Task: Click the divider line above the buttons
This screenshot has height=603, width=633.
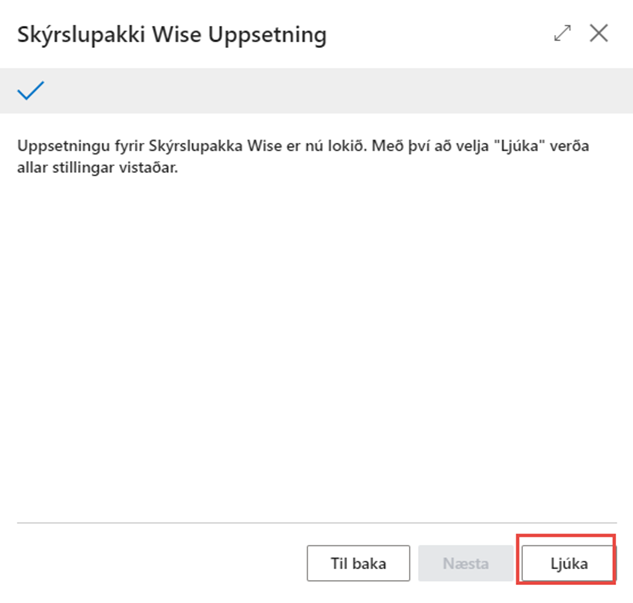Action: [316, 523]
